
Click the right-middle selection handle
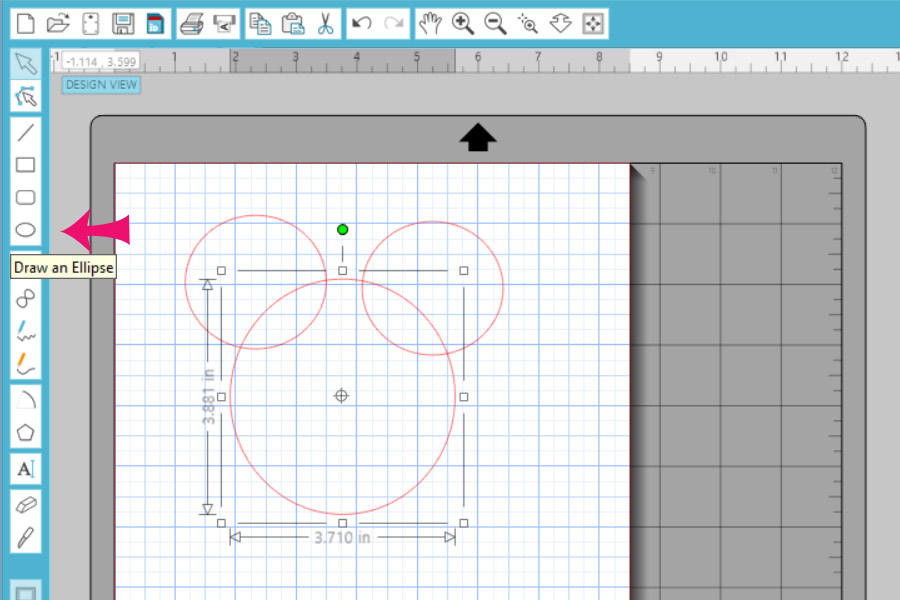tap(464, 397)
